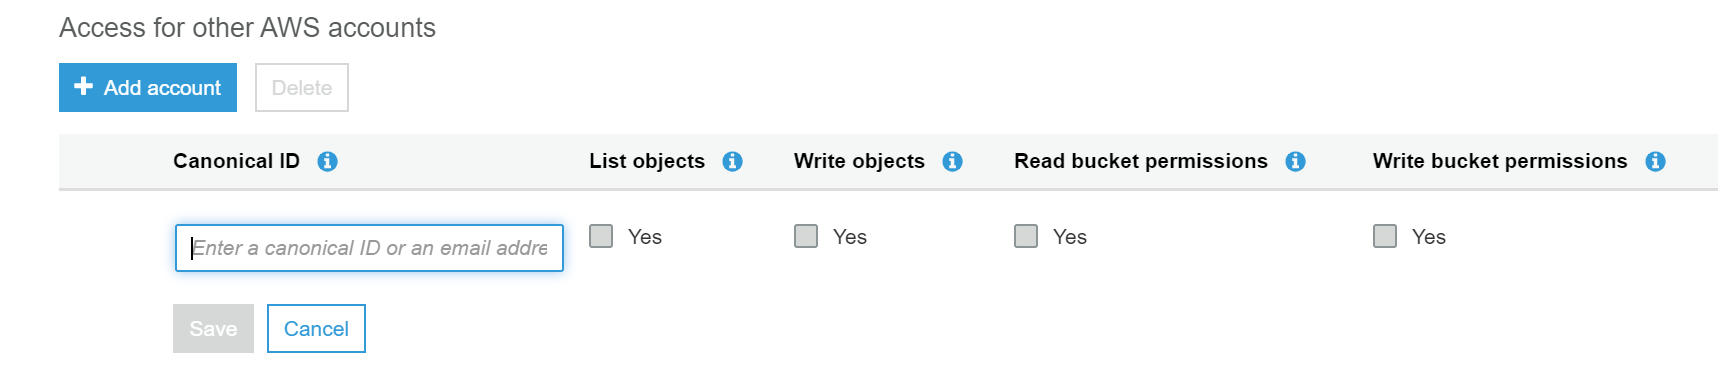The height and width of the screenshot is (375, 1718).
Task: Tick the Write objects Yes checkbox
Action: coord(806,236)
